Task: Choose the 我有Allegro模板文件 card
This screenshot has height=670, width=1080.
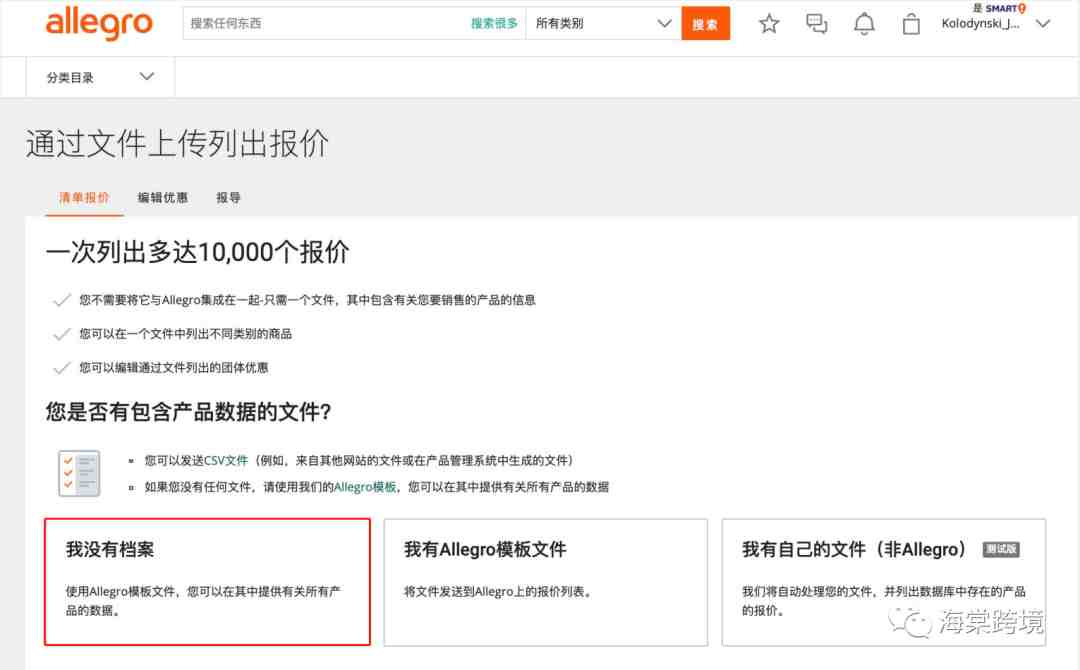Action: click(x=546, y=582)
